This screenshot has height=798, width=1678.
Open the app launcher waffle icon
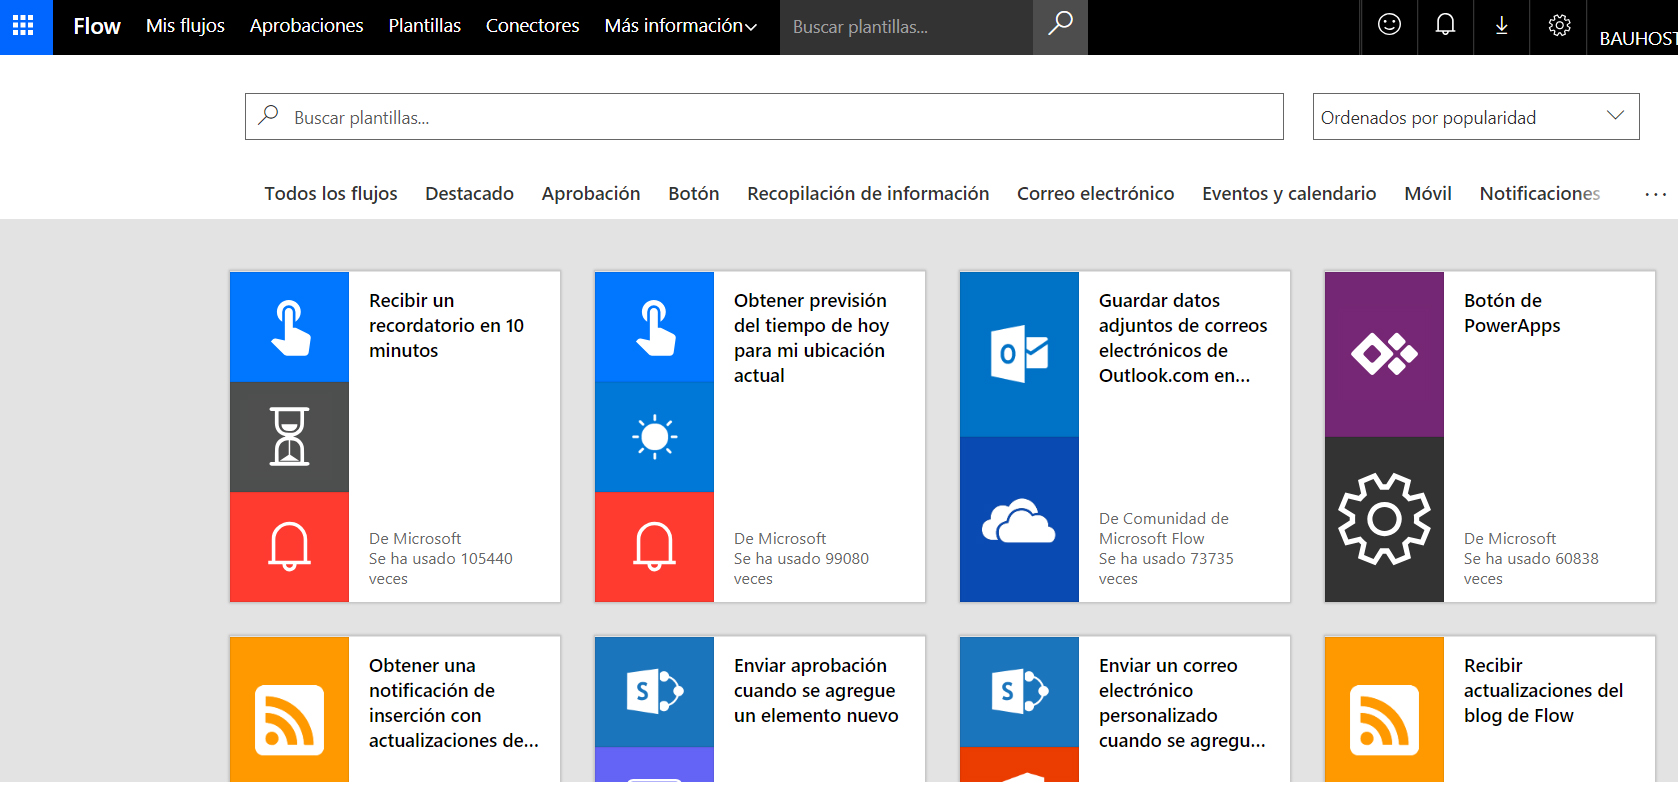click(23, 26)
